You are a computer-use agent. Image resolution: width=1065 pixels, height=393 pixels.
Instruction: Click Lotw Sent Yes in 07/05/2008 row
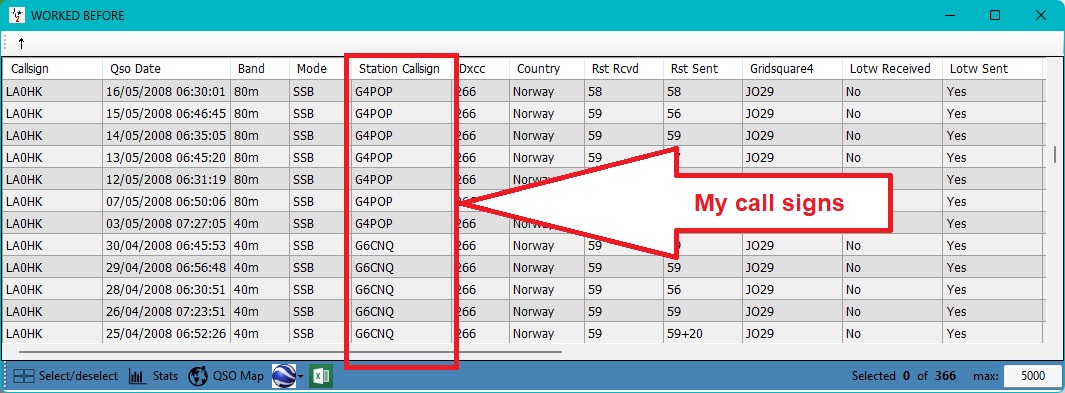[x=992, y=202]
